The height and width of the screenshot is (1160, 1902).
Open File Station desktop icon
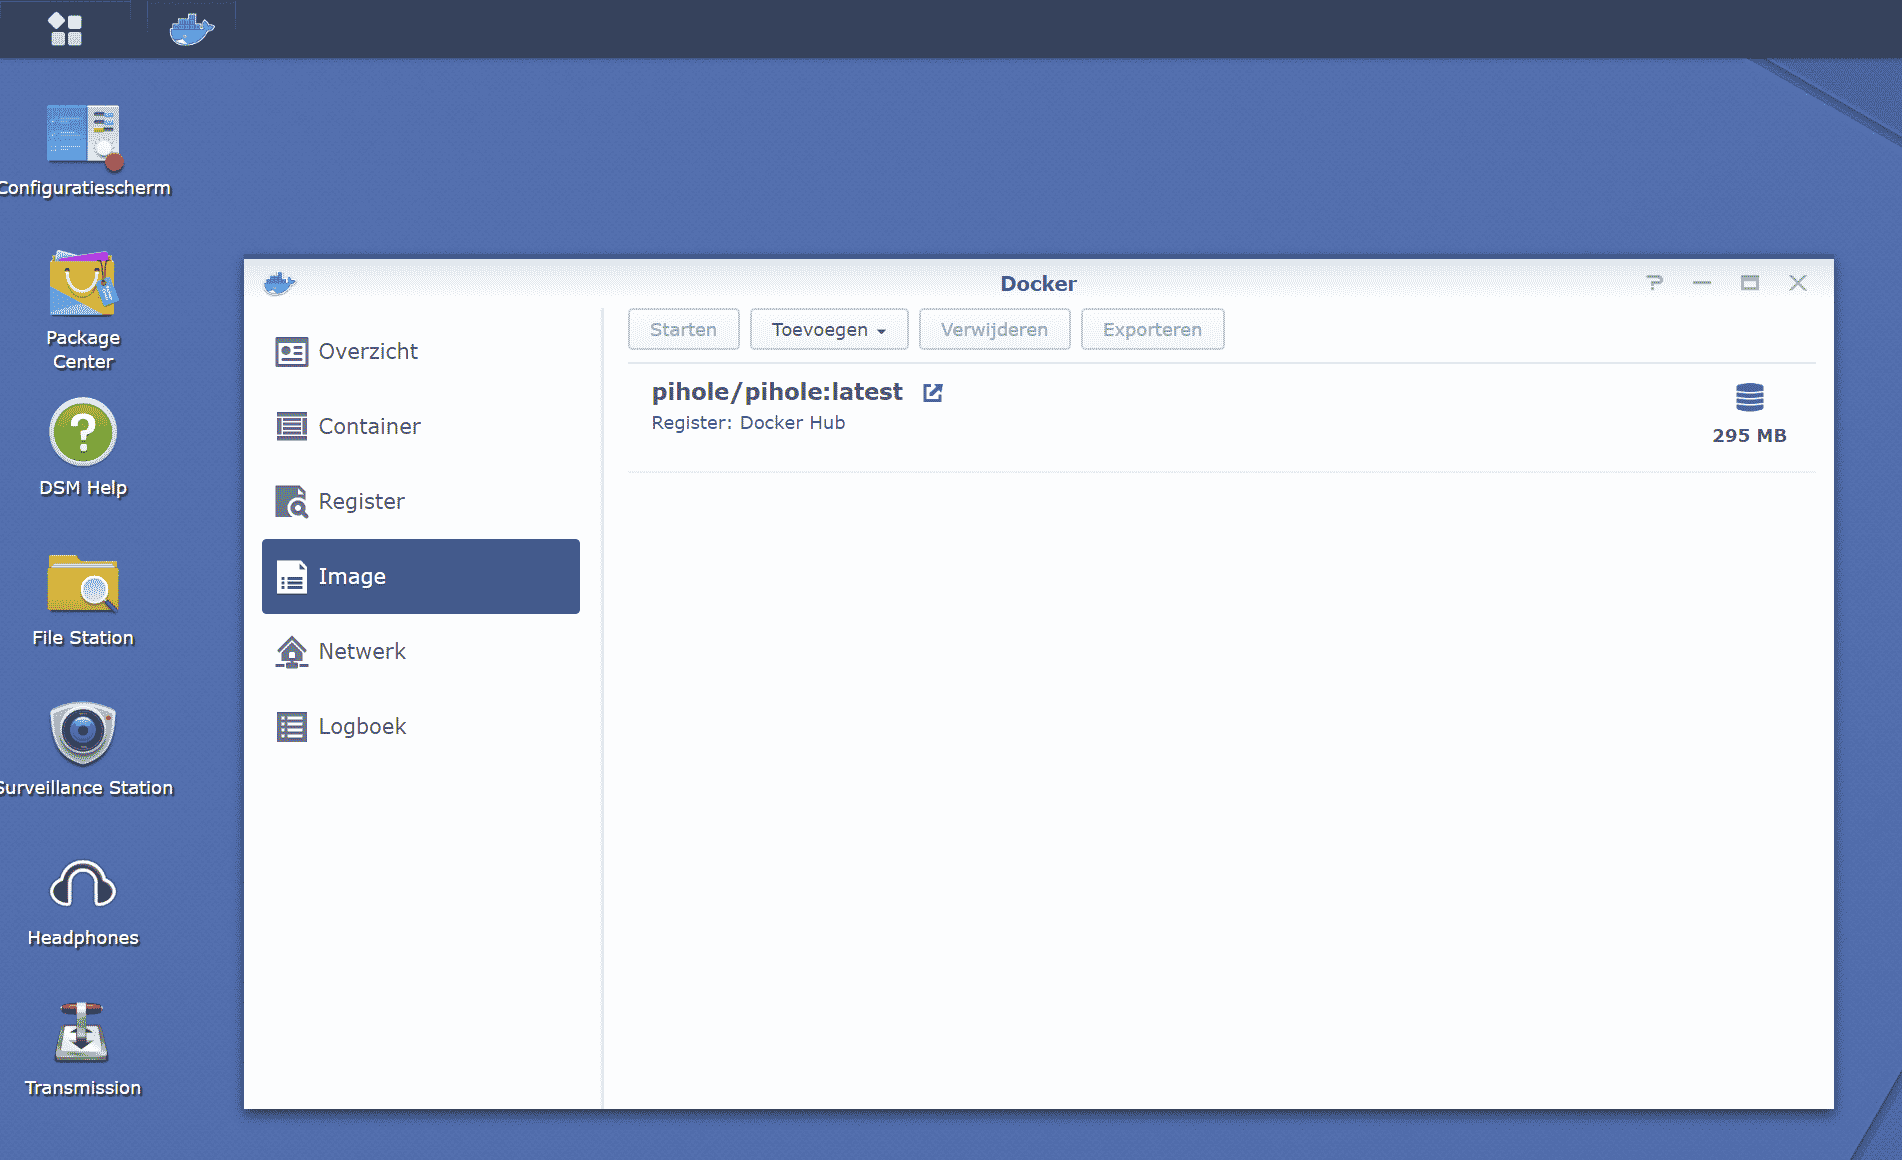[x=83, y=584]
